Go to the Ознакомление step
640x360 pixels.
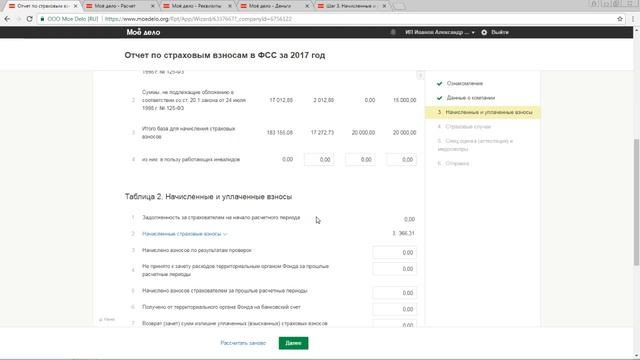[464, 83]
